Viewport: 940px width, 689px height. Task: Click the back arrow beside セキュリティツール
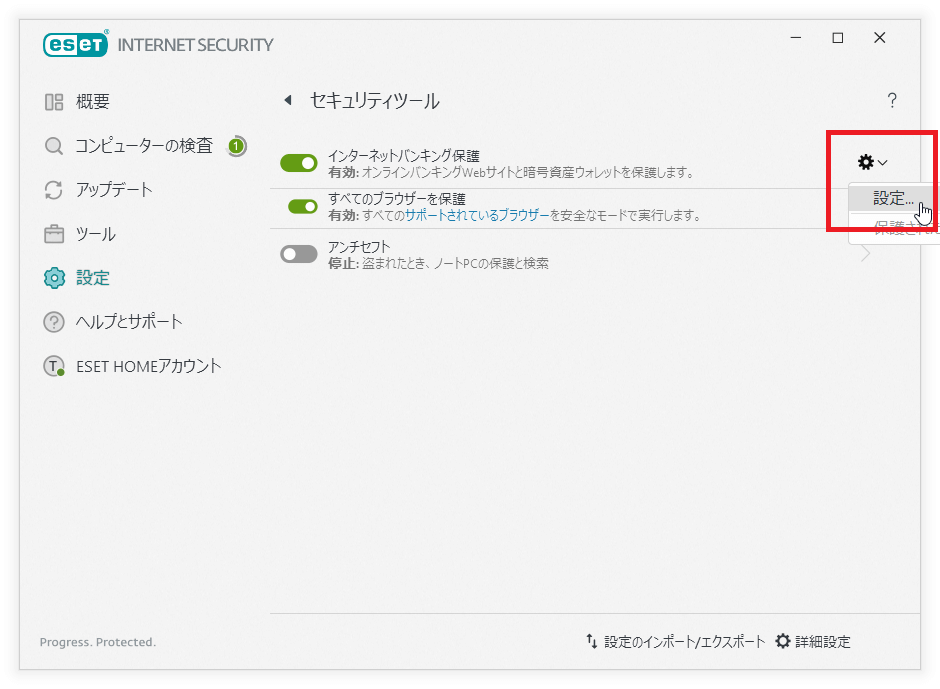point(288,101)
